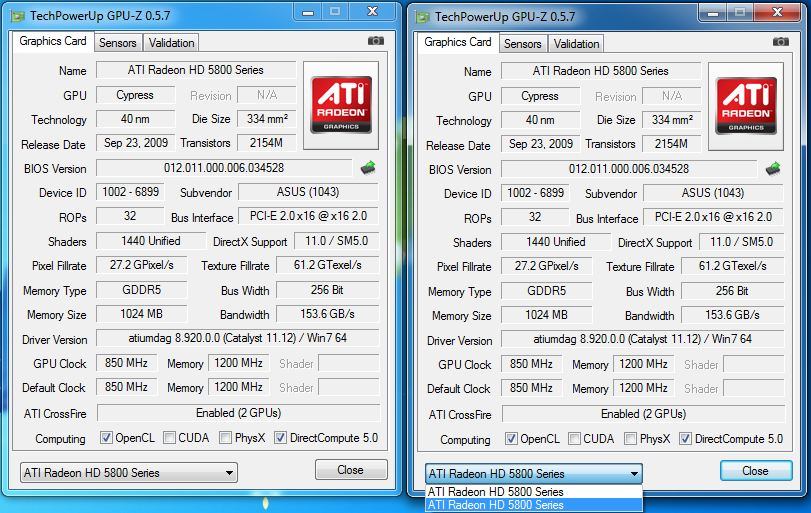
Task: Click the Cypress GPU value in left window
Action: [x=136, y=95]
